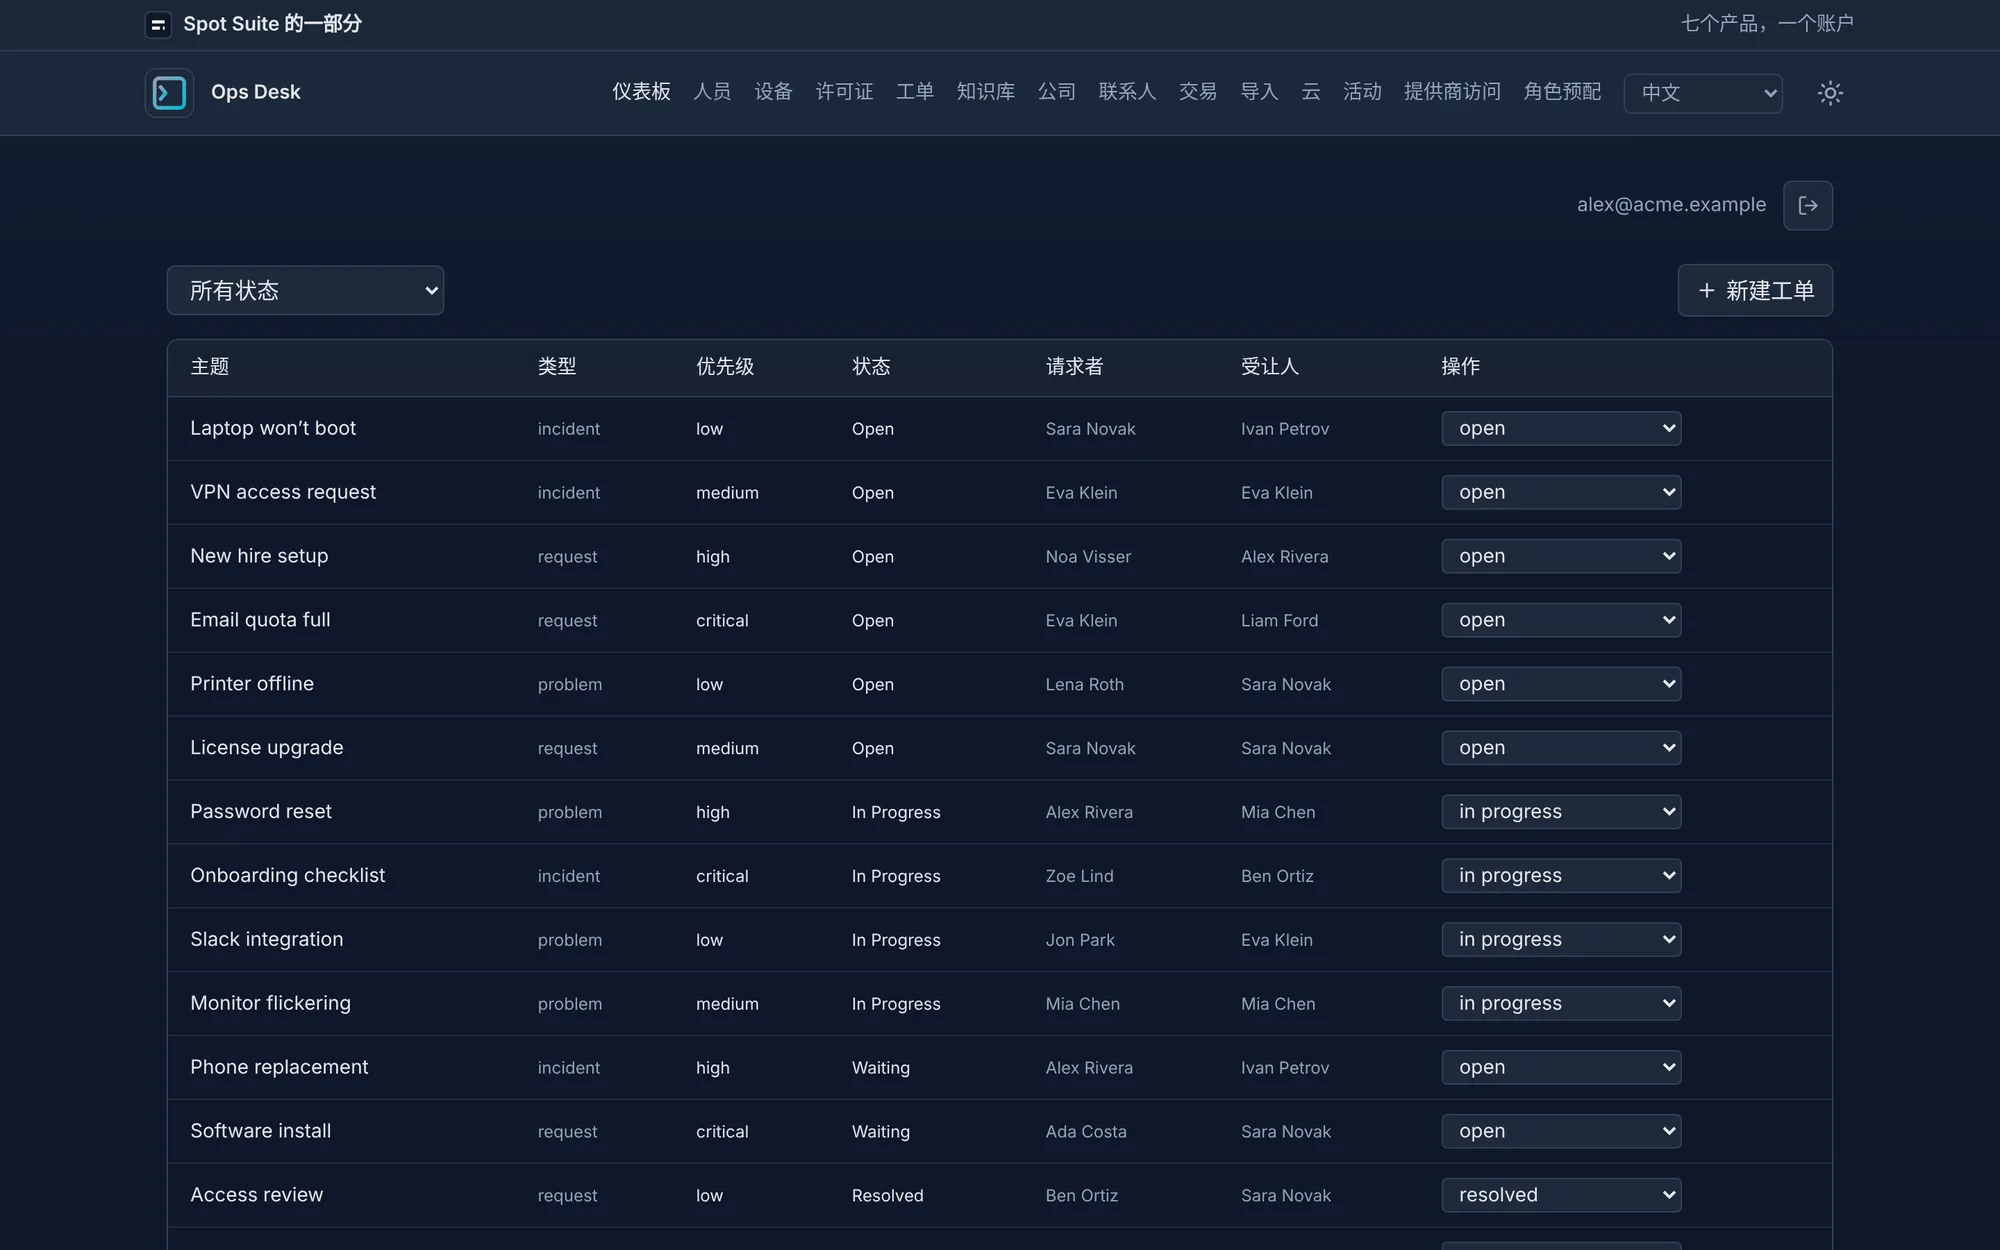
Task: Open status dropdown for Slack integration
Action: click(x=1561, y=940)
